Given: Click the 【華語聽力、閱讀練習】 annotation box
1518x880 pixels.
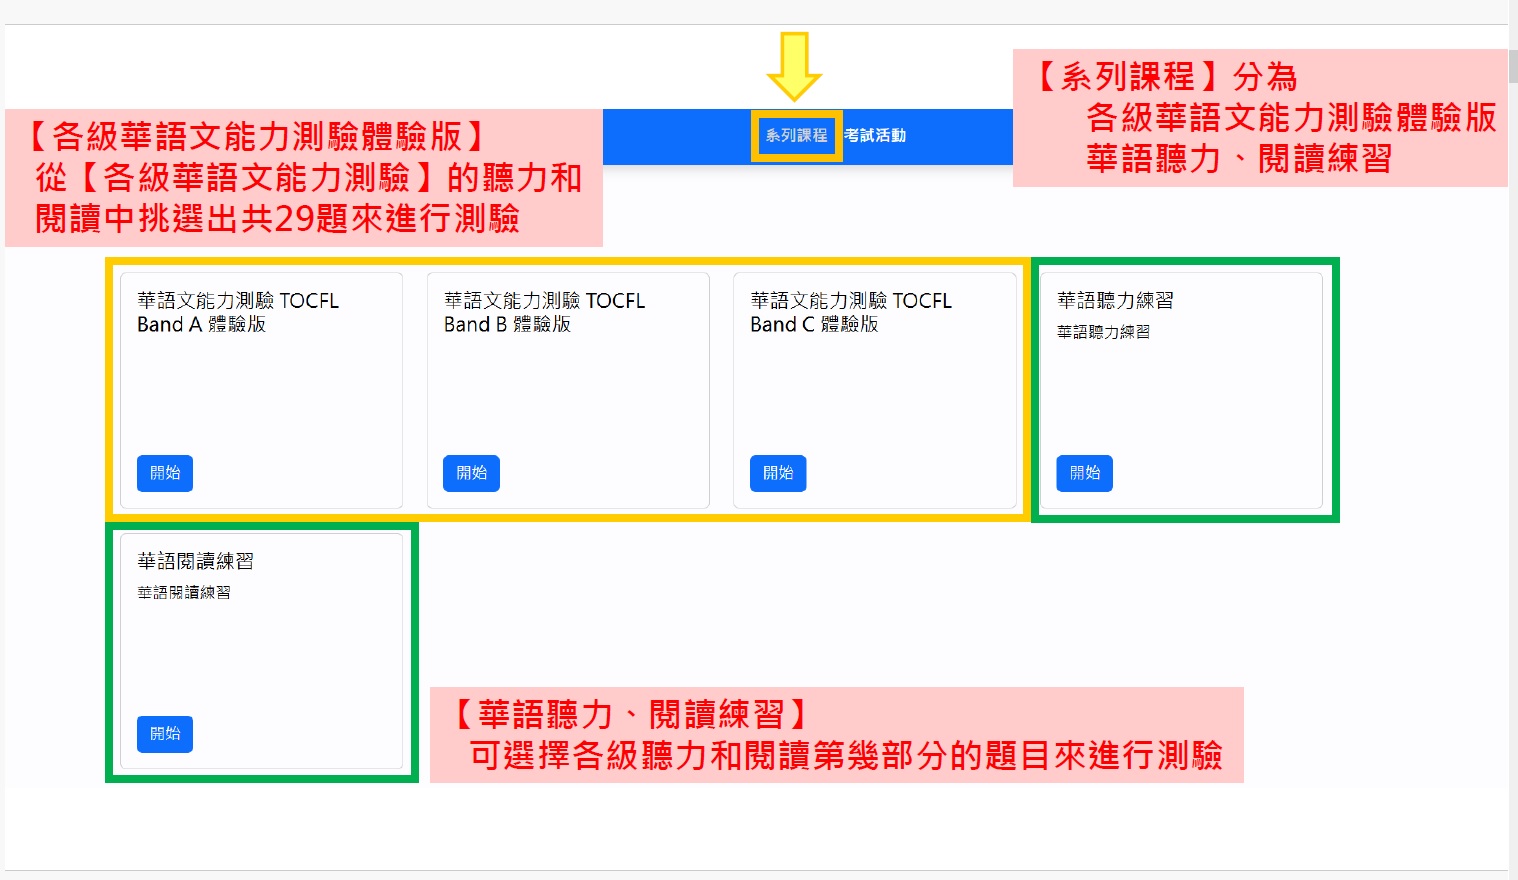Looking at the screenshot, I should [x=836, y=735].
